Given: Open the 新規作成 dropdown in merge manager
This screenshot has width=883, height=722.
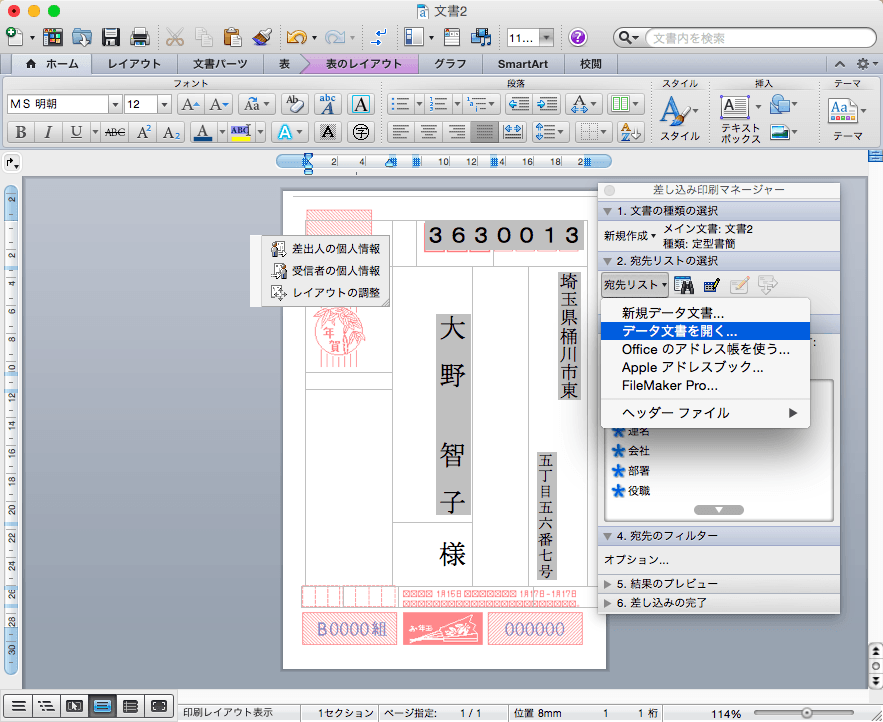Looking at the screenshot, I should (630, 236).
